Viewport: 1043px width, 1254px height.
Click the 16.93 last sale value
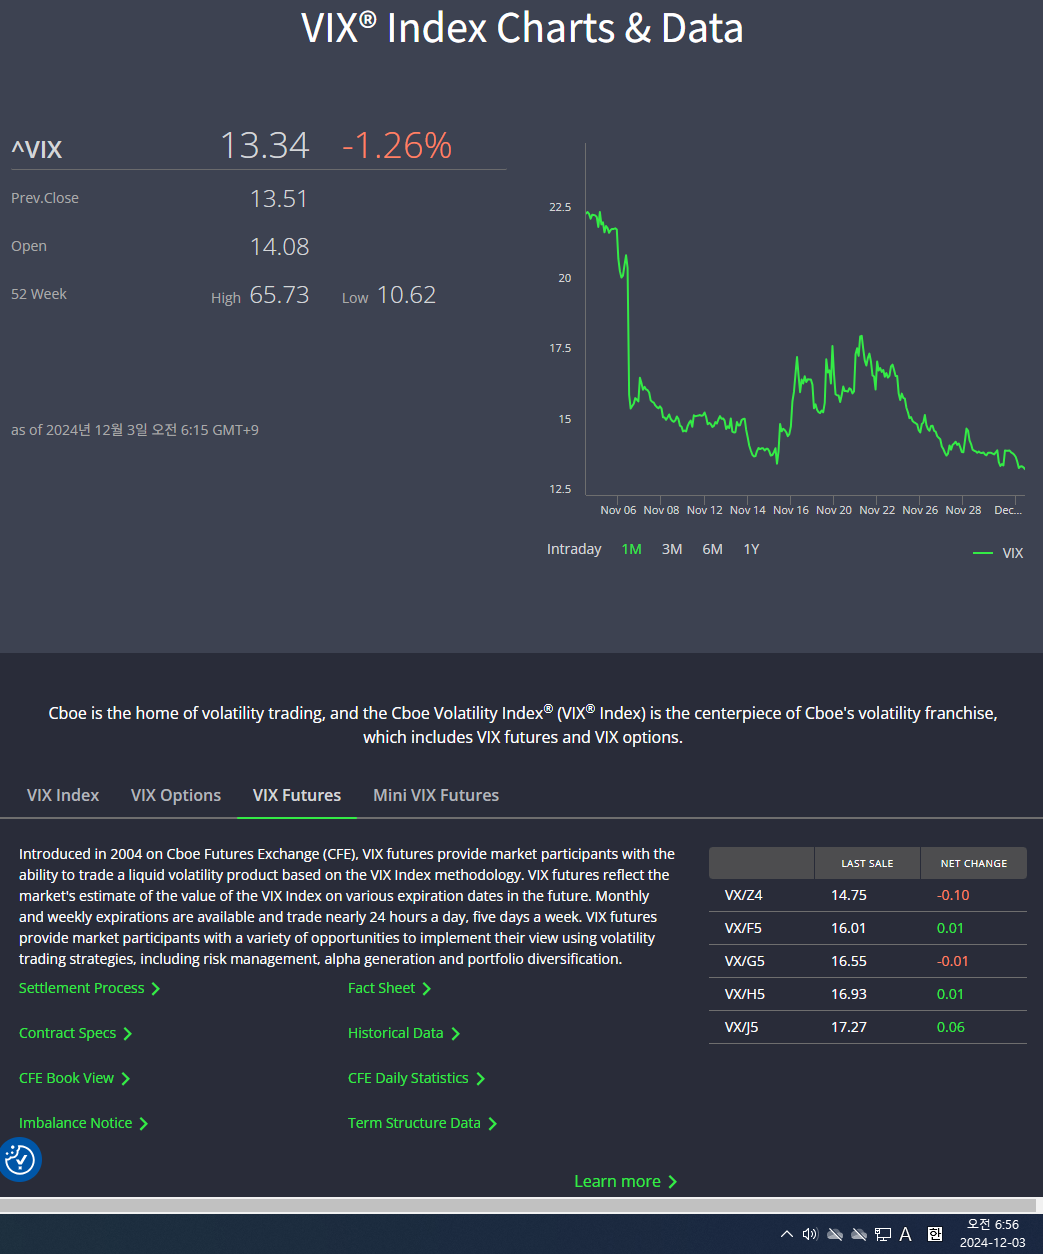tap(849, 994)
